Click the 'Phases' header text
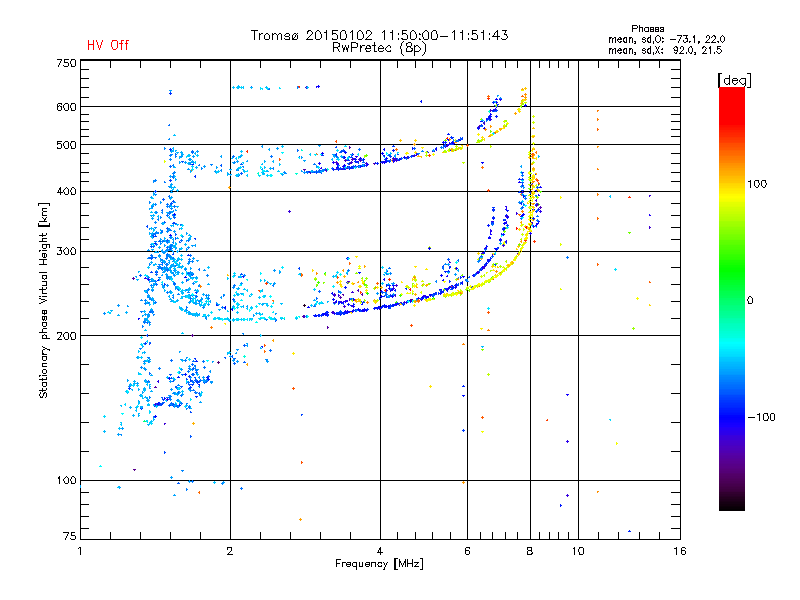The image size is (800, 600). tap(647, 29)
